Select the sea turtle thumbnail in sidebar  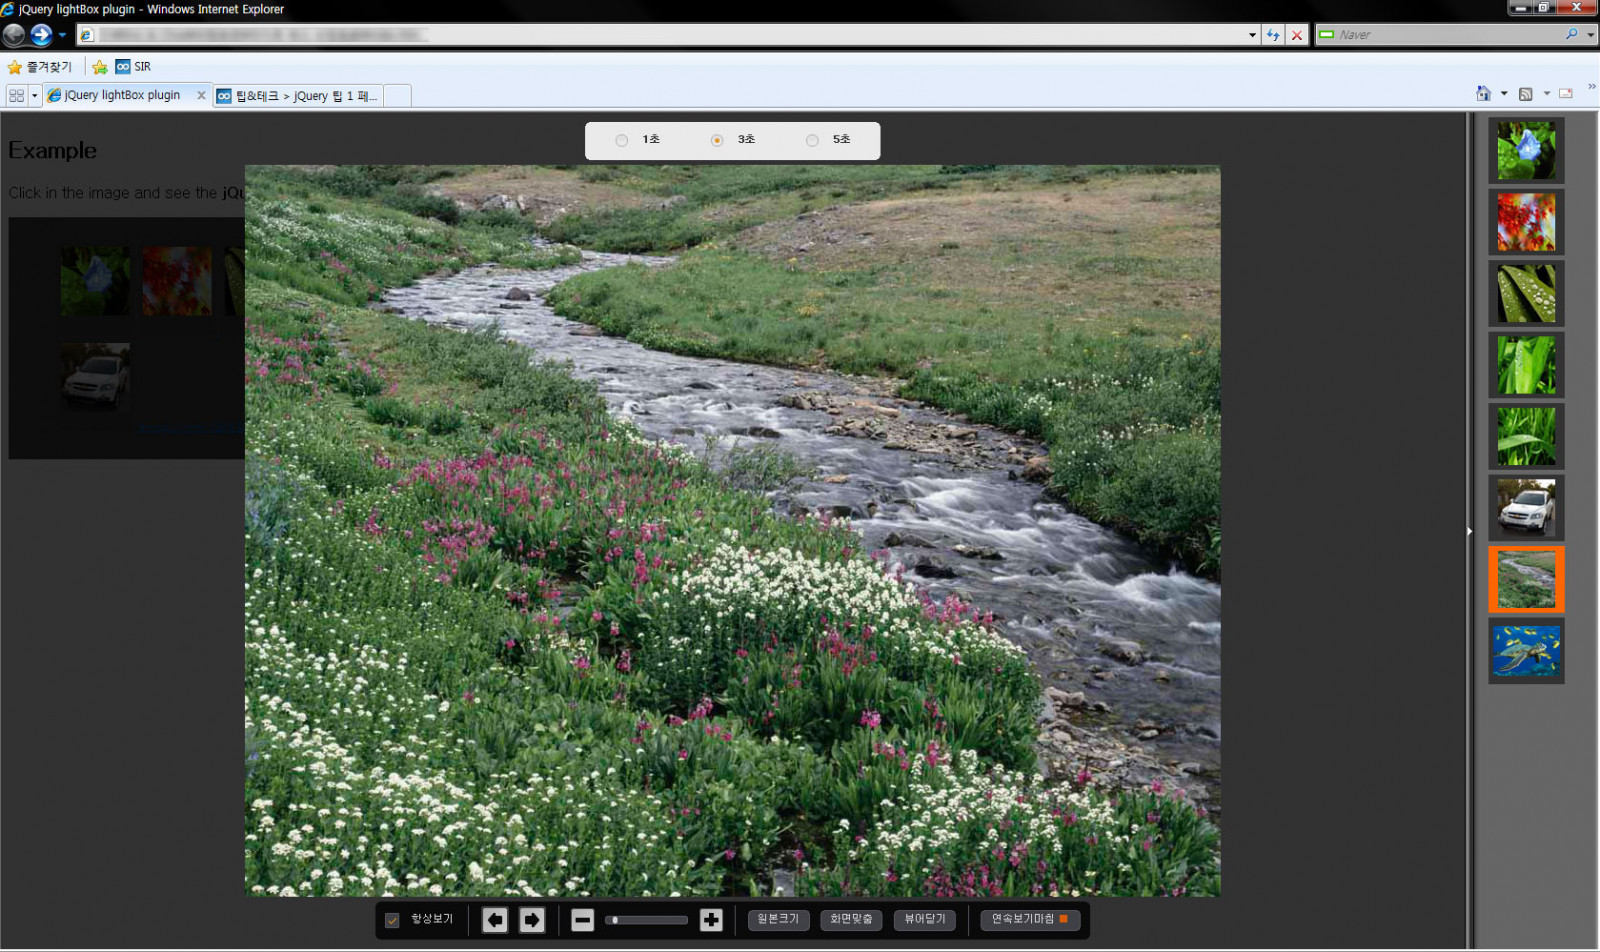[x=1526, y=651]
